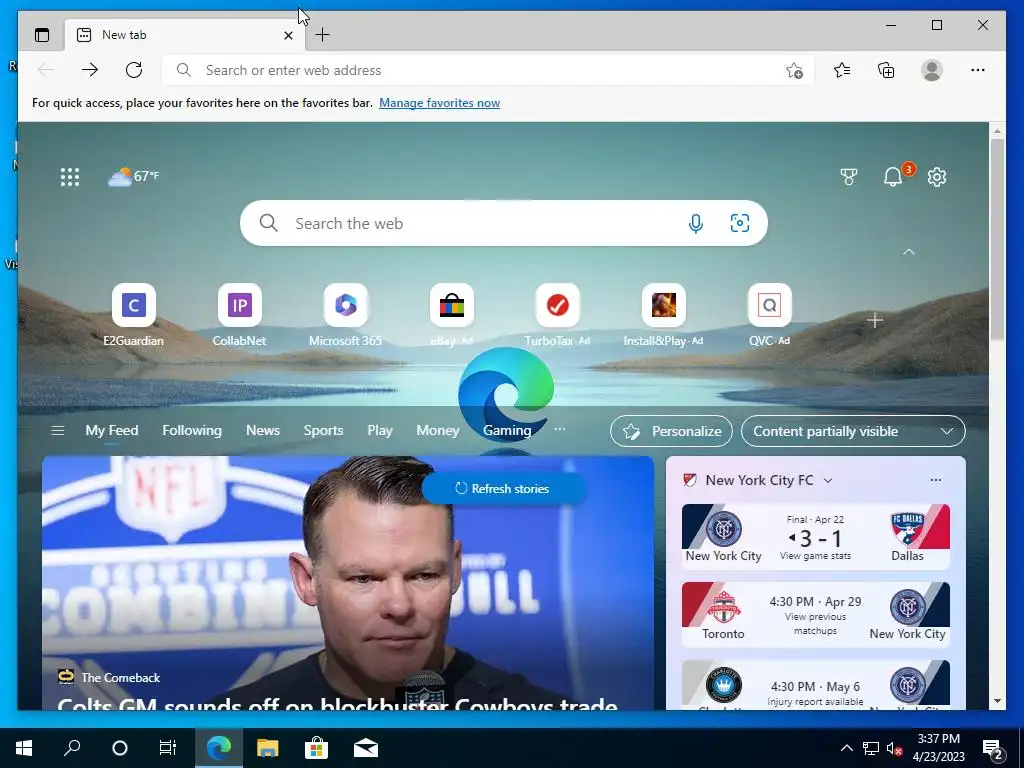Open Toronto vs New York City match card
This screenshot has height=768, width=1024.
(x=816, y=615)
